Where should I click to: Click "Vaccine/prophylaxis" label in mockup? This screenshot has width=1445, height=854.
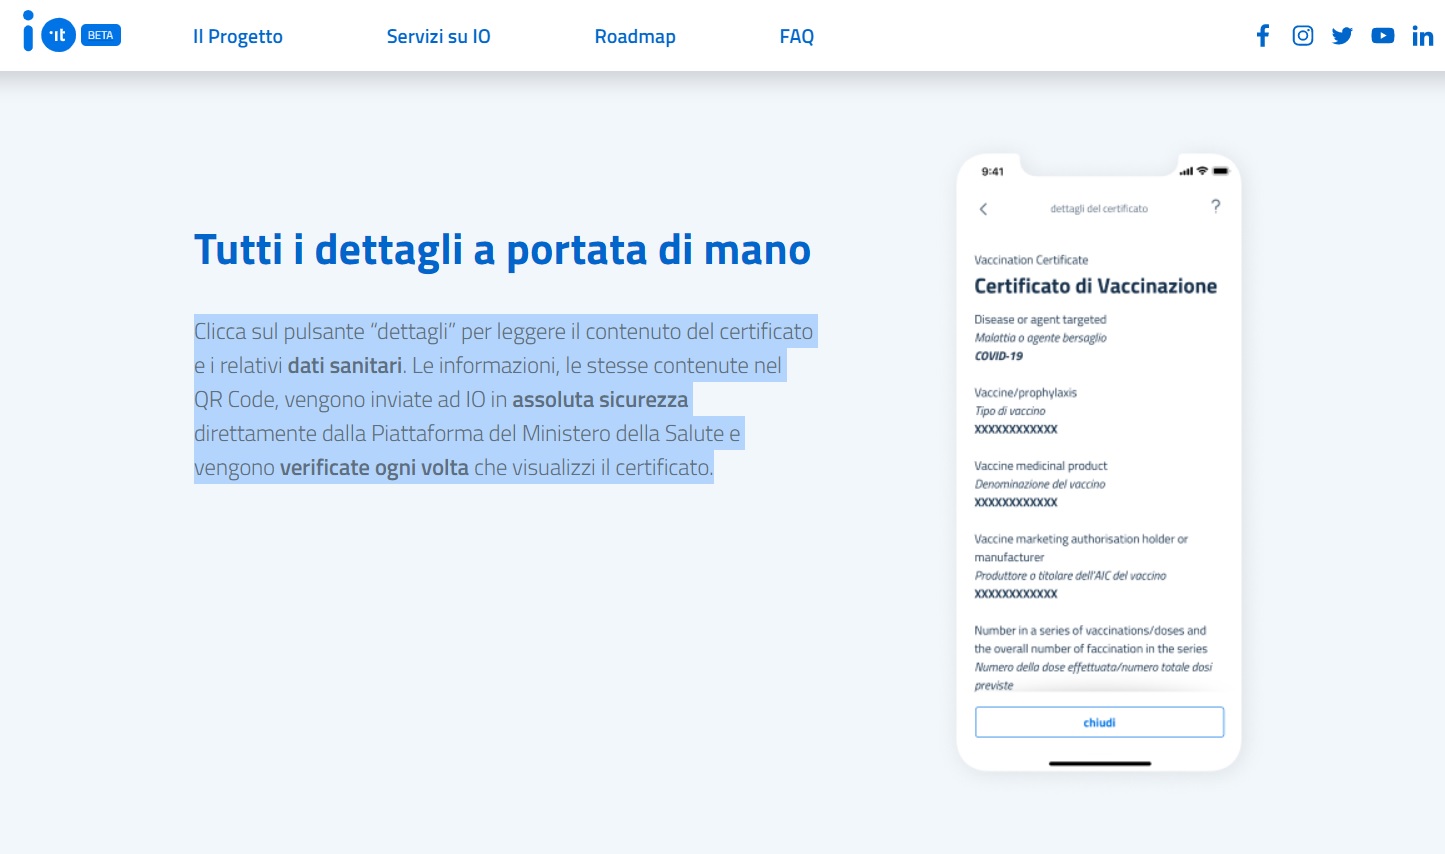[x=1025, y=393]
